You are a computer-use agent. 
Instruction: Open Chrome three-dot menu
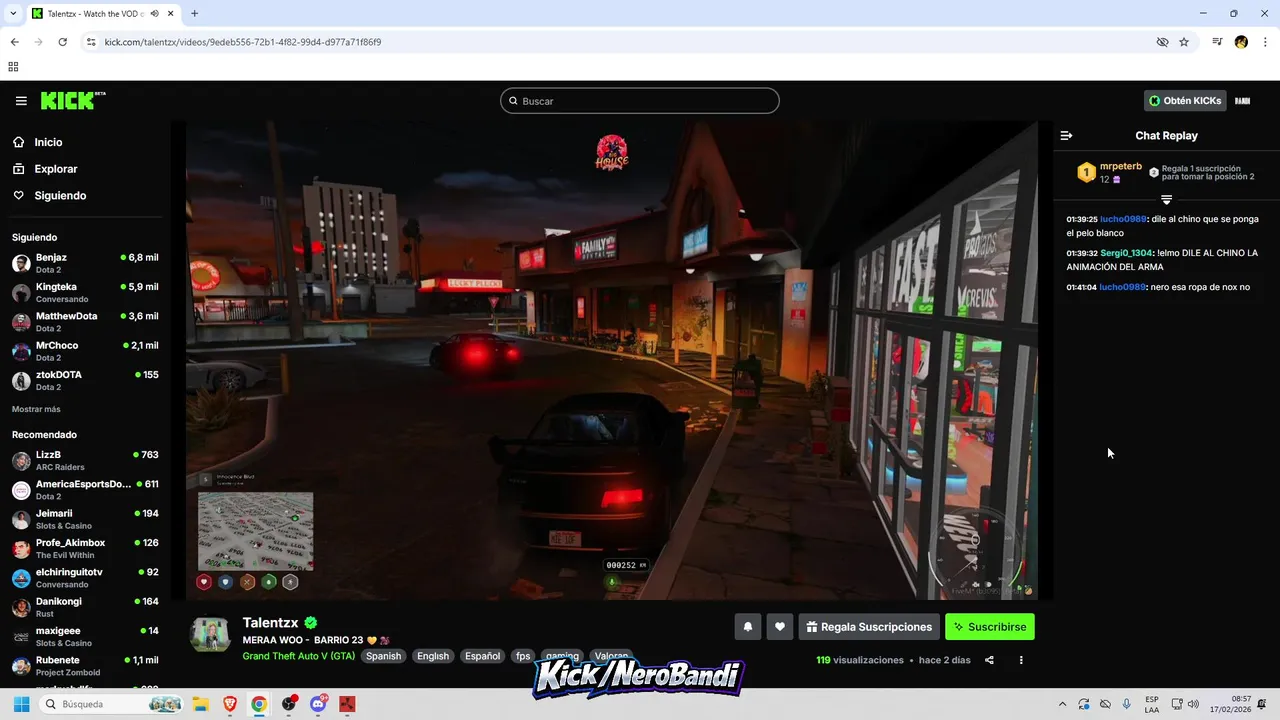pyautogui.click(x=1265, y=42)
